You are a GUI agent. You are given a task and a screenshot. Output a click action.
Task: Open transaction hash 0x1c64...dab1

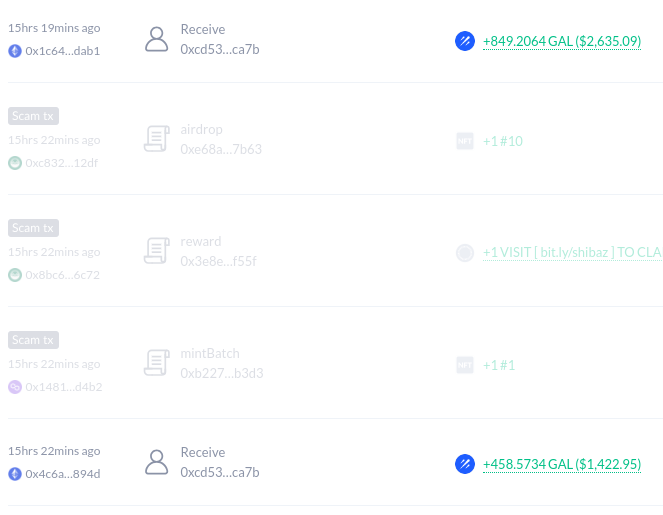coord(63,51)
